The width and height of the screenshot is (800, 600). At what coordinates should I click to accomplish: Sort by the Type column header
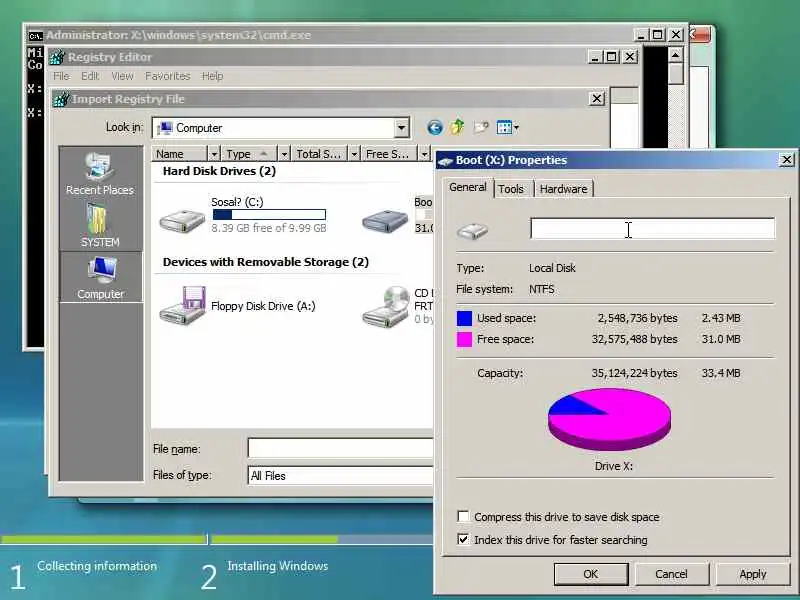(249, 154)
